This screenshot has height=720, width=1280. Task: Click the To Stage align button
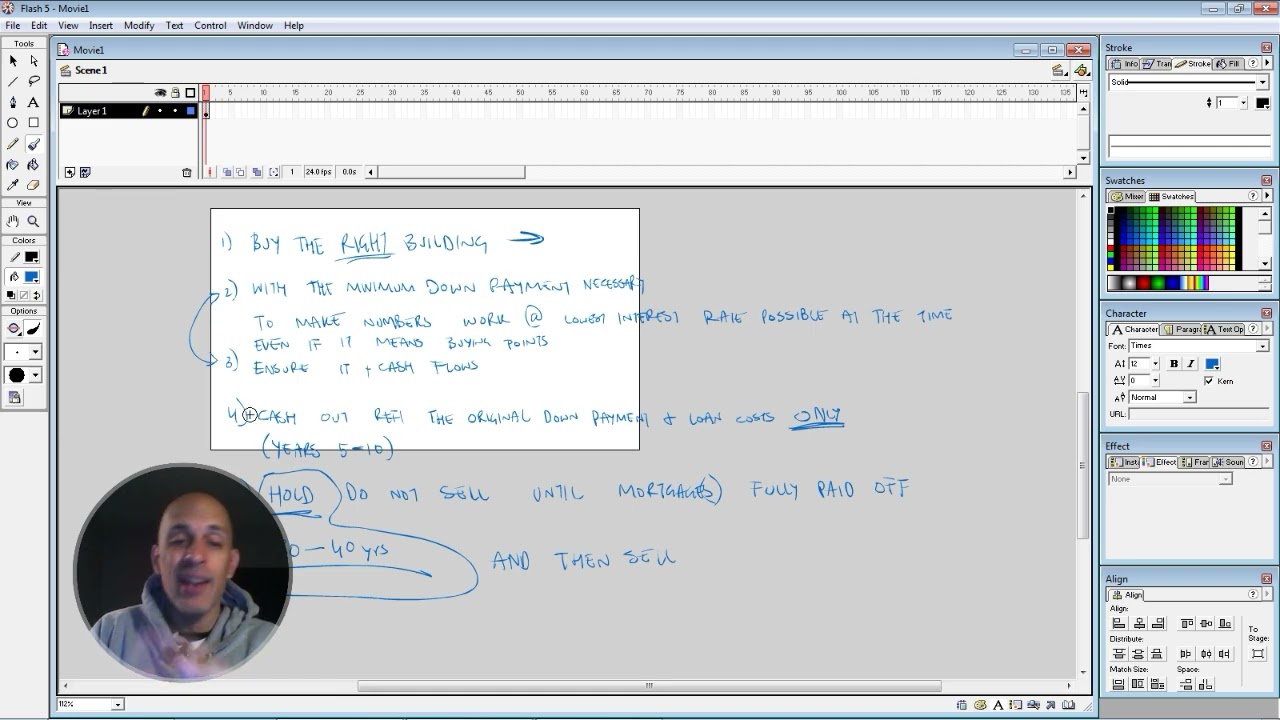[1258, 653]
